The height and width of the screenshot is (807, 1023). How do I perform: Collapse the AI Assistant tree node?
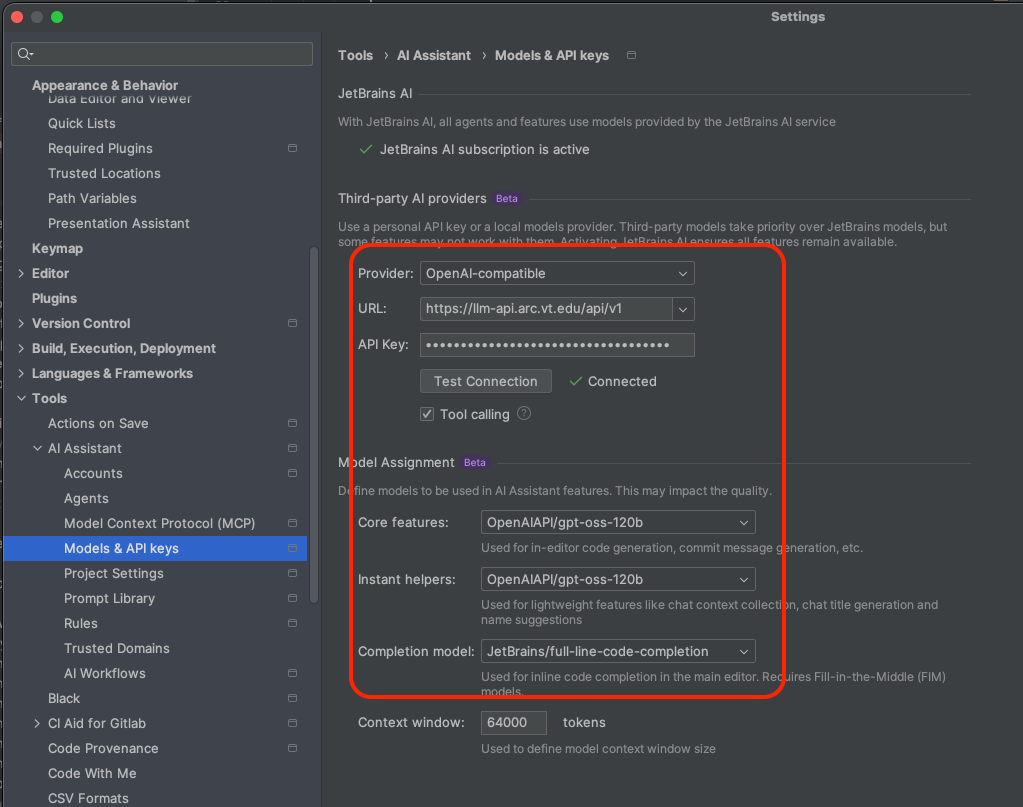[x=38, y=449]
